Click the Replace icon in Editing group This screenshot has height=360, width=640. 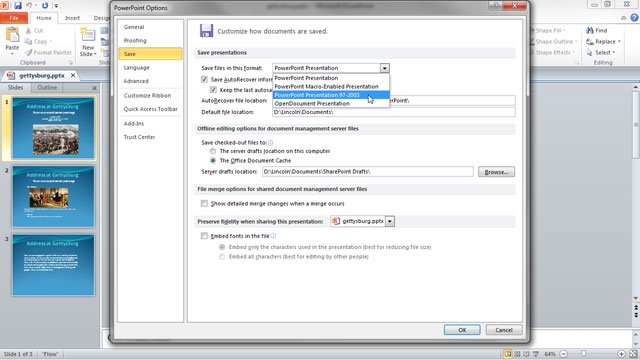click(x=590, y=42)
